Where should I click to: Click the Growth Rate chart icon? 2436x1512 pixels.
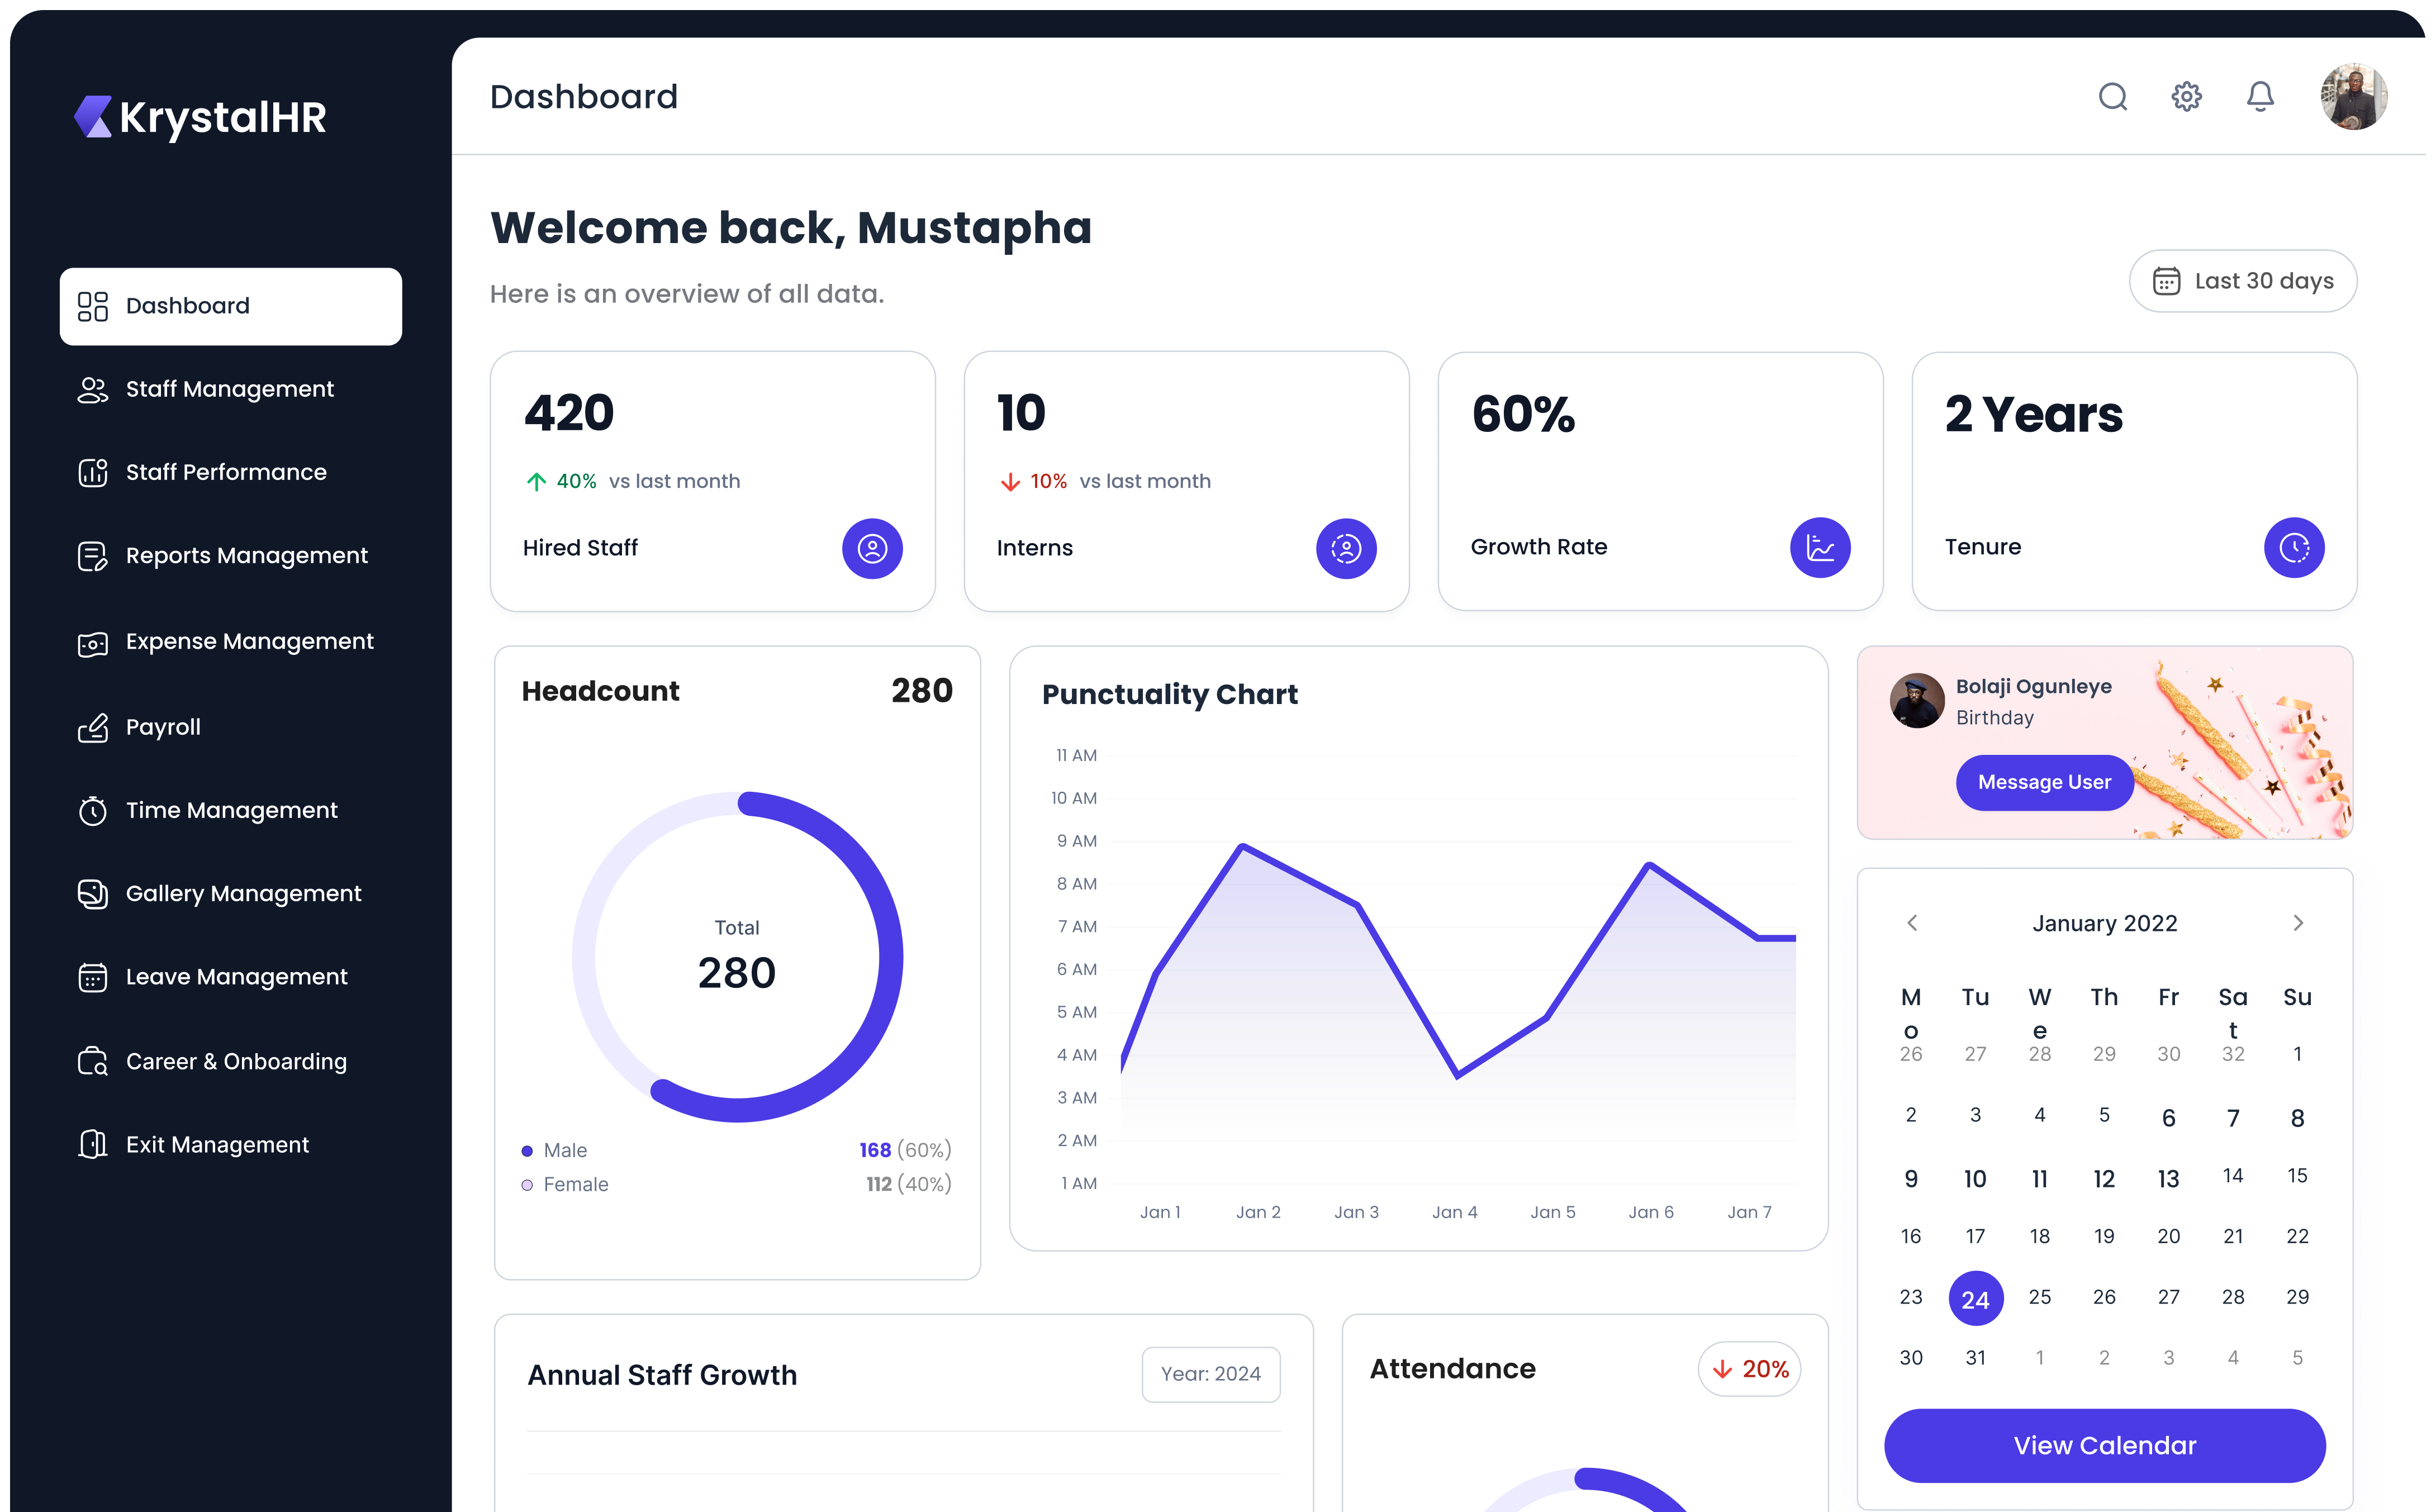(x=1820, y=547)
